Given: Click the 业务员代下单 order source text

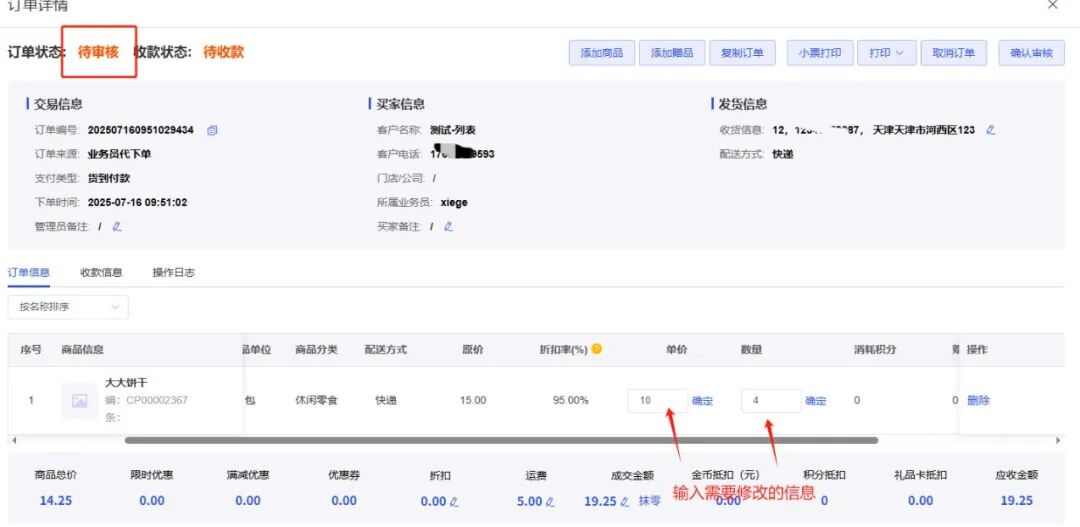Looking at the screenshot, I should click(120, 154).
